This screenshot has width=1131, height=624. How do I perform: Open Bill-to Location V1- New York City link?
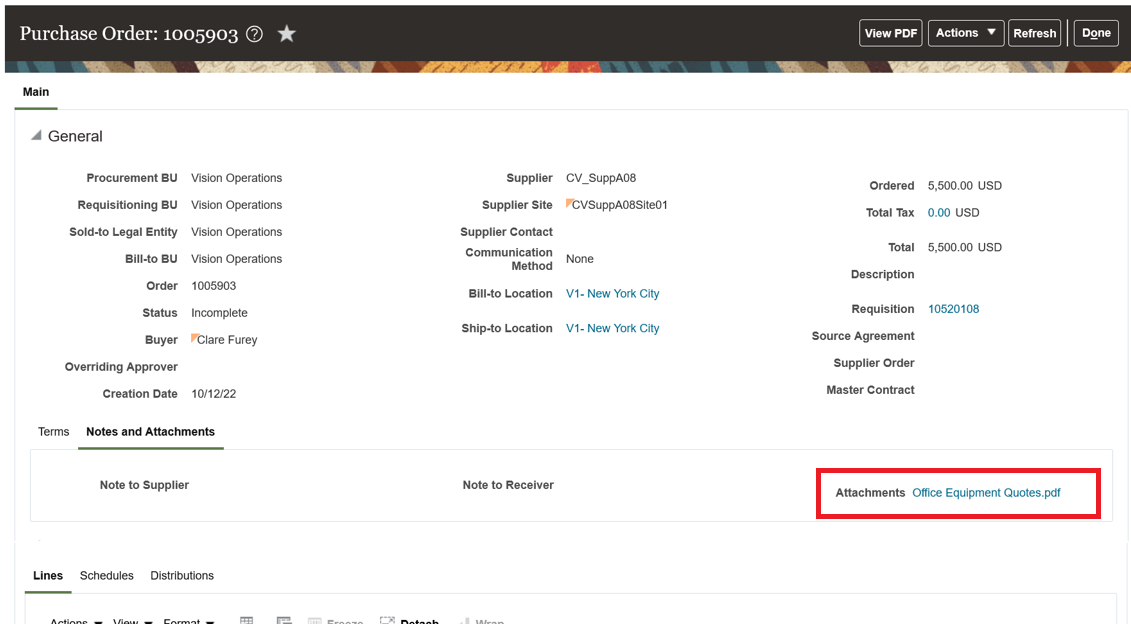612,294
